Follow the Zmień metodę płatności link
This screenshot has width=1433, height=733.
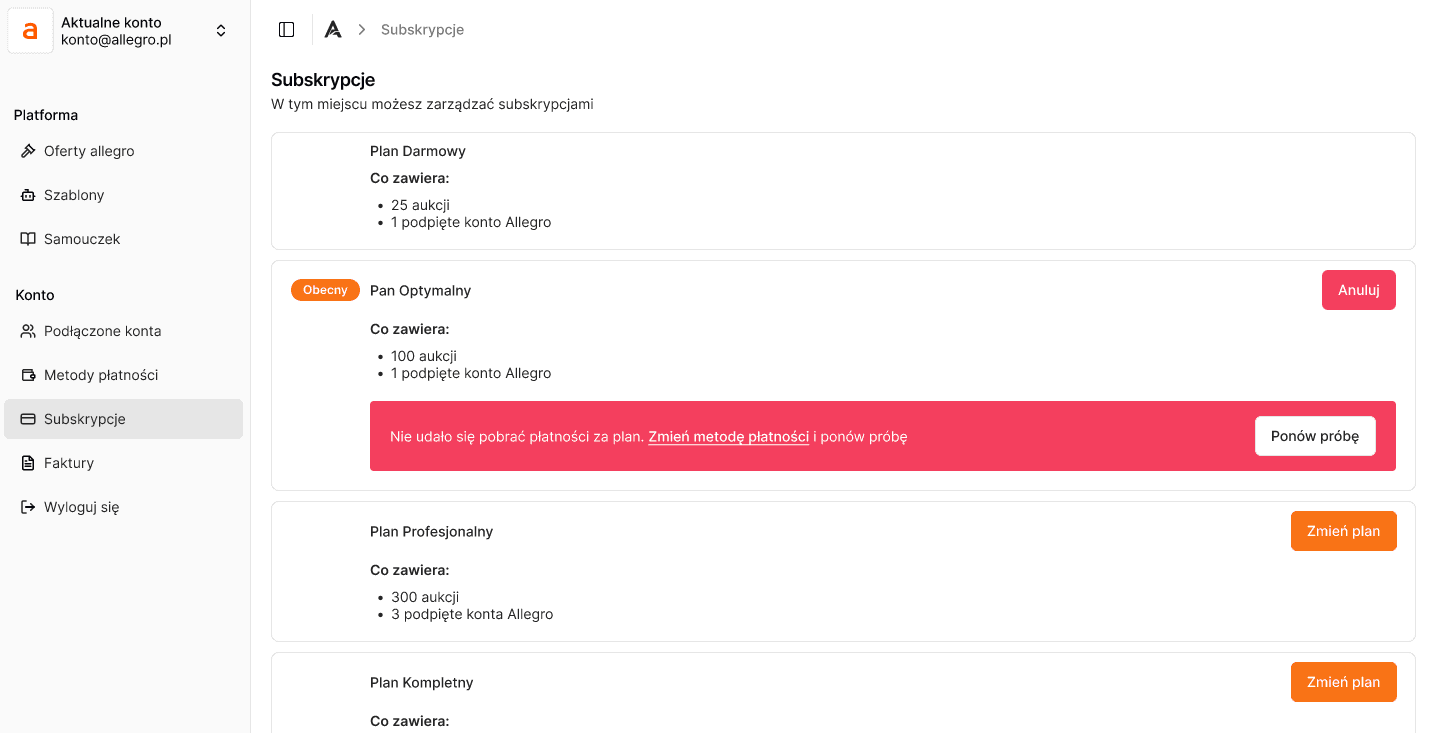click(x=728, y=436)
